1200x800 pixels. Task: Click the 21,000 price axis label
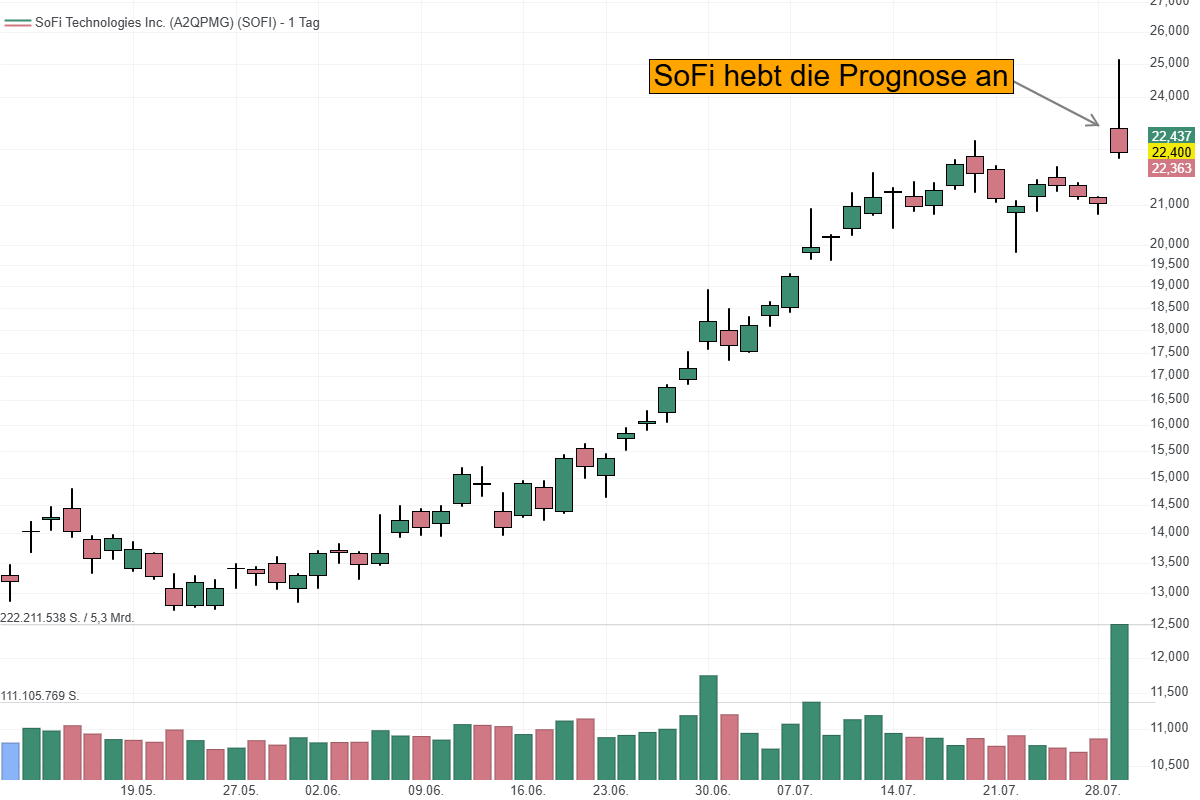1170,204
